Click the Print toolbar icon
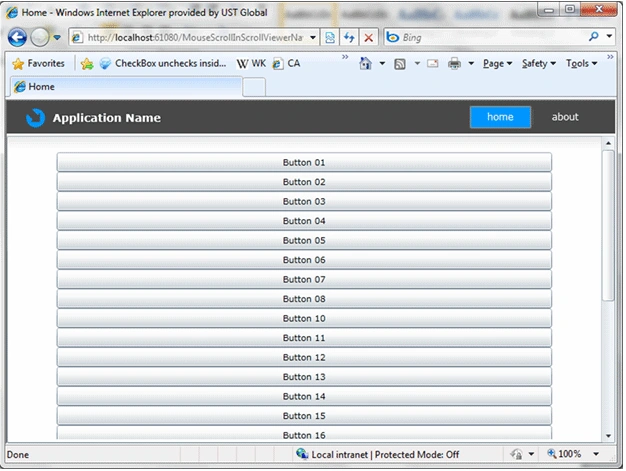626x471 pixels. [454, 63]
